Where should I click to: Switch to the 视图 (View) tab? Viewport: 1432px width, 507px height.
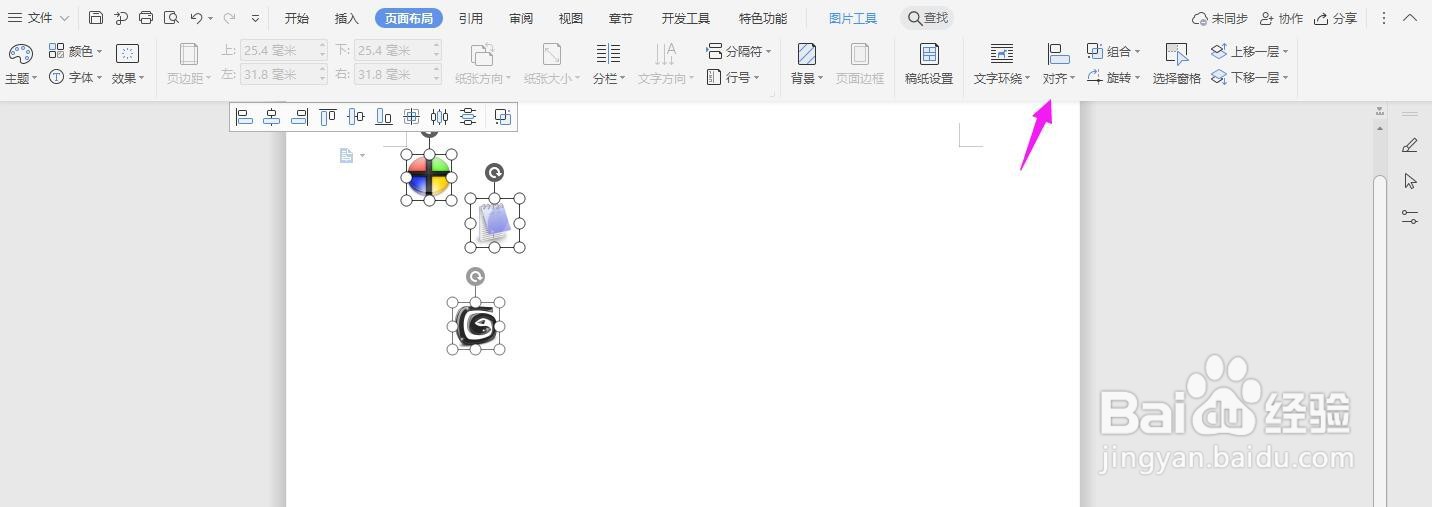571,18
